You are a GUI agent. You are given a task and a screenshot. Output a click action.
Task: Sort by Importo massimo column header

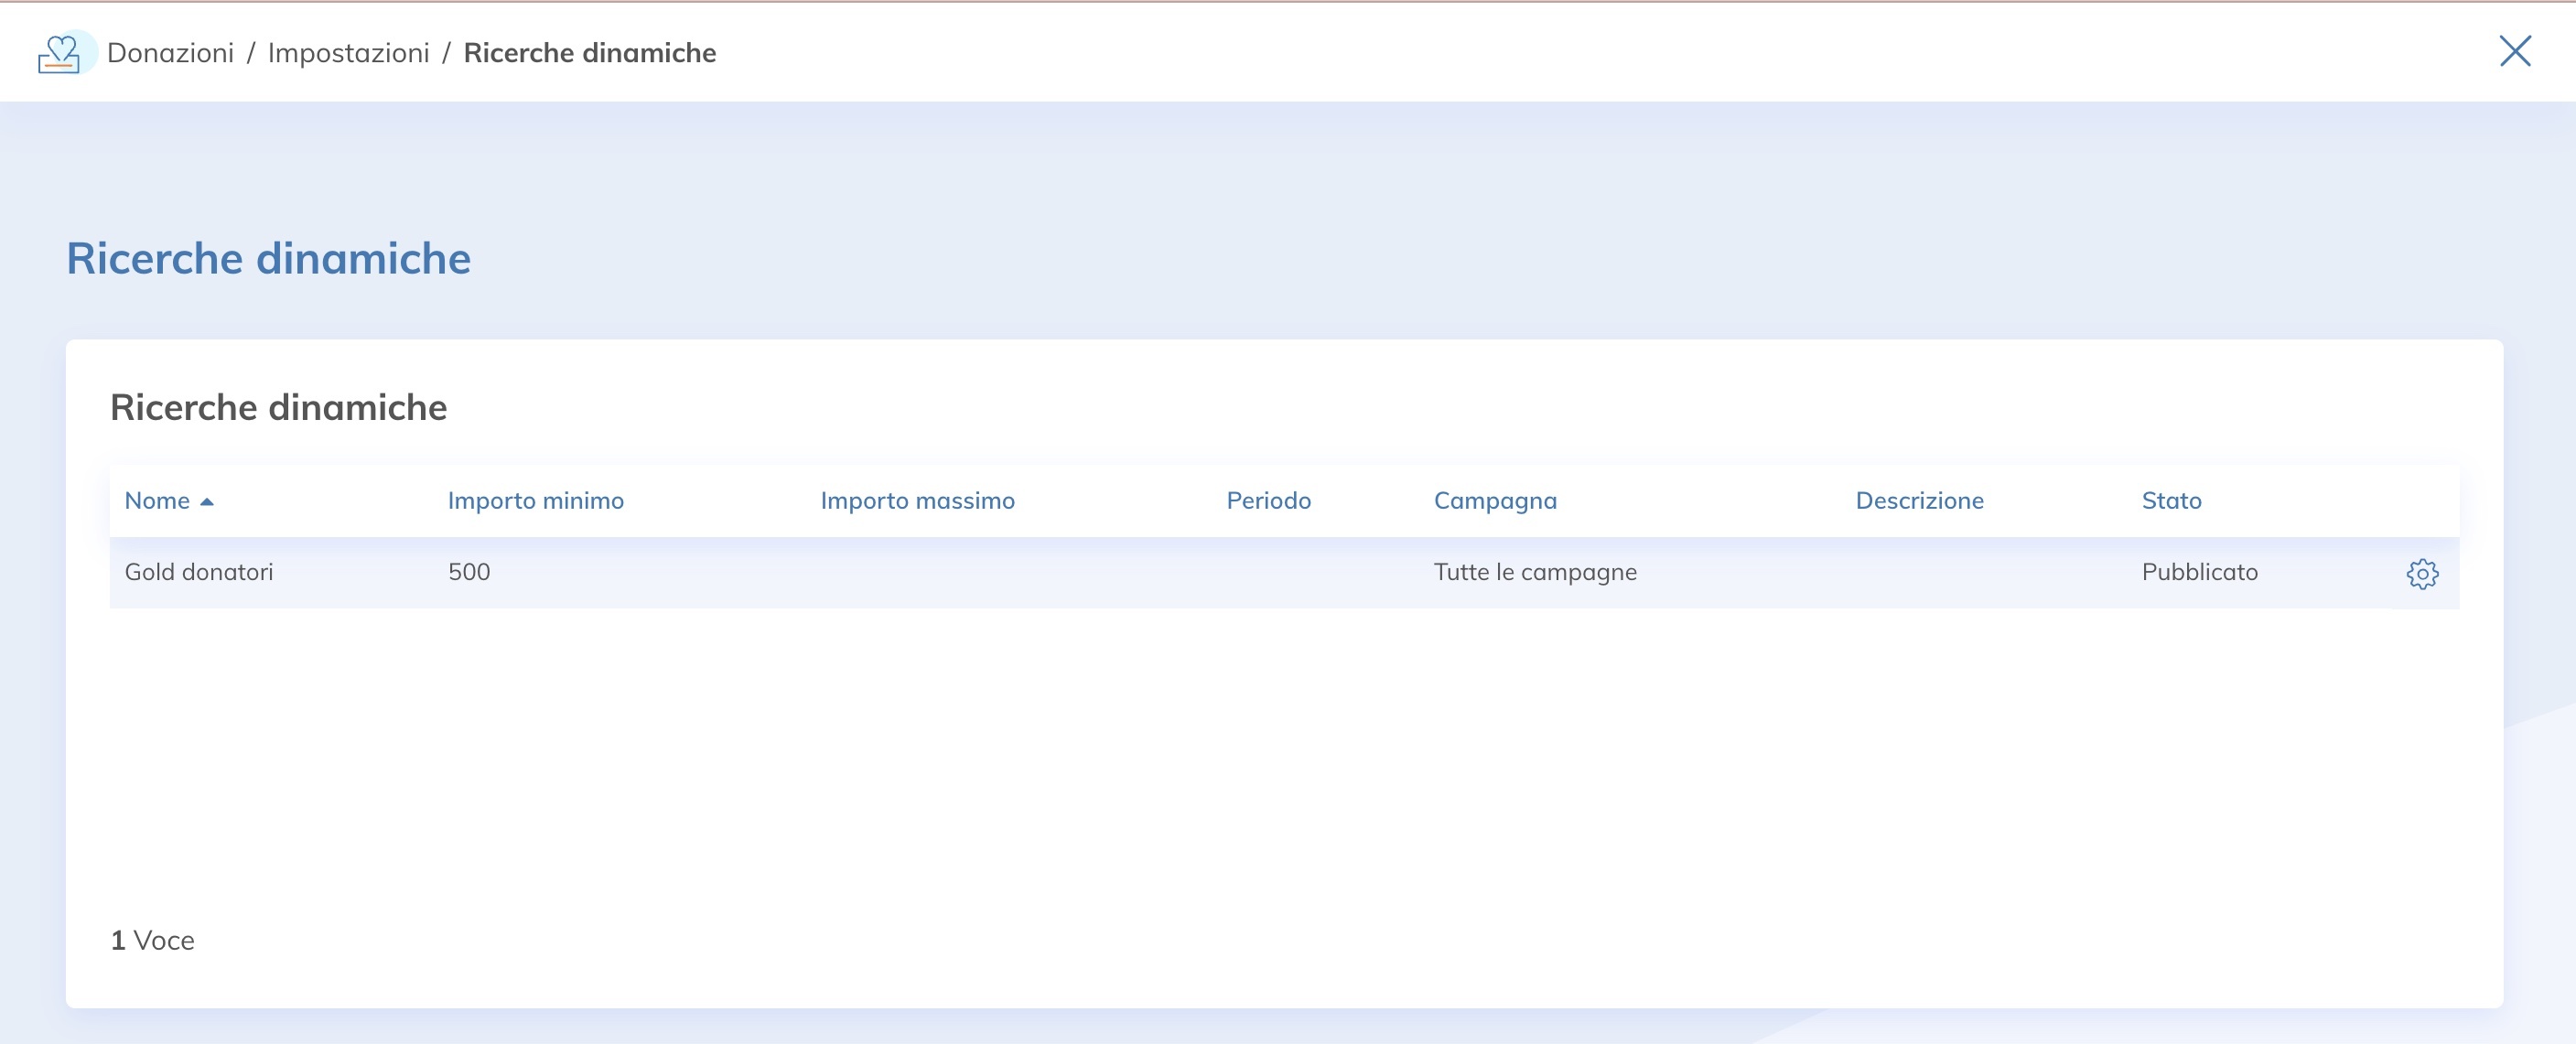[x=917, y=501]
